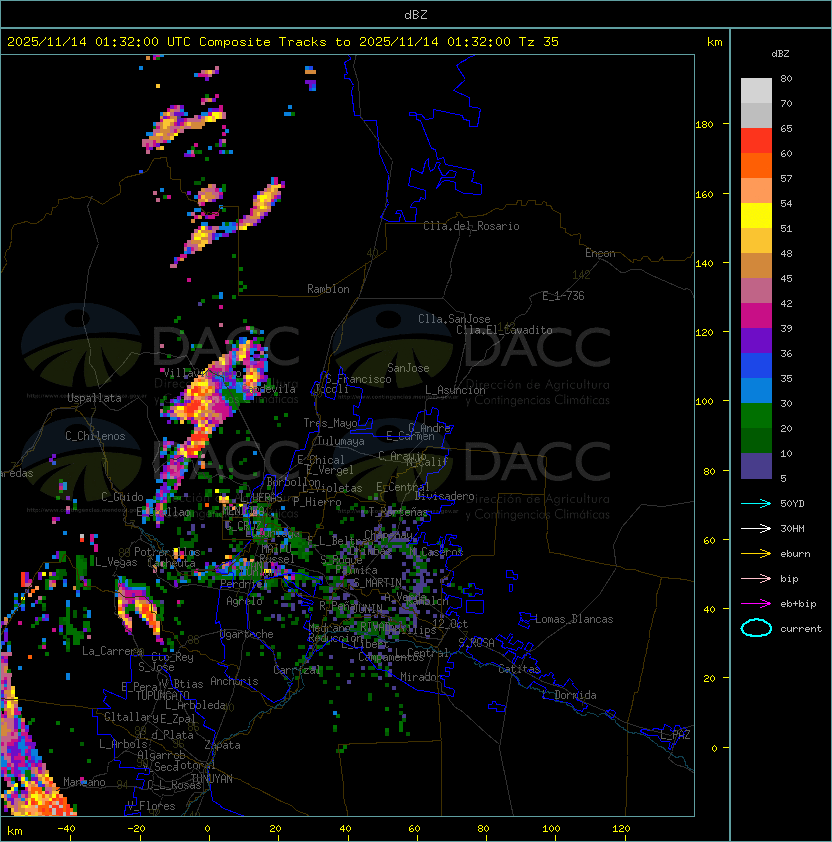The image size is (832, 842).
Task: Click the 180 km tick on vertical axis
Action: [x=704, y=125]
